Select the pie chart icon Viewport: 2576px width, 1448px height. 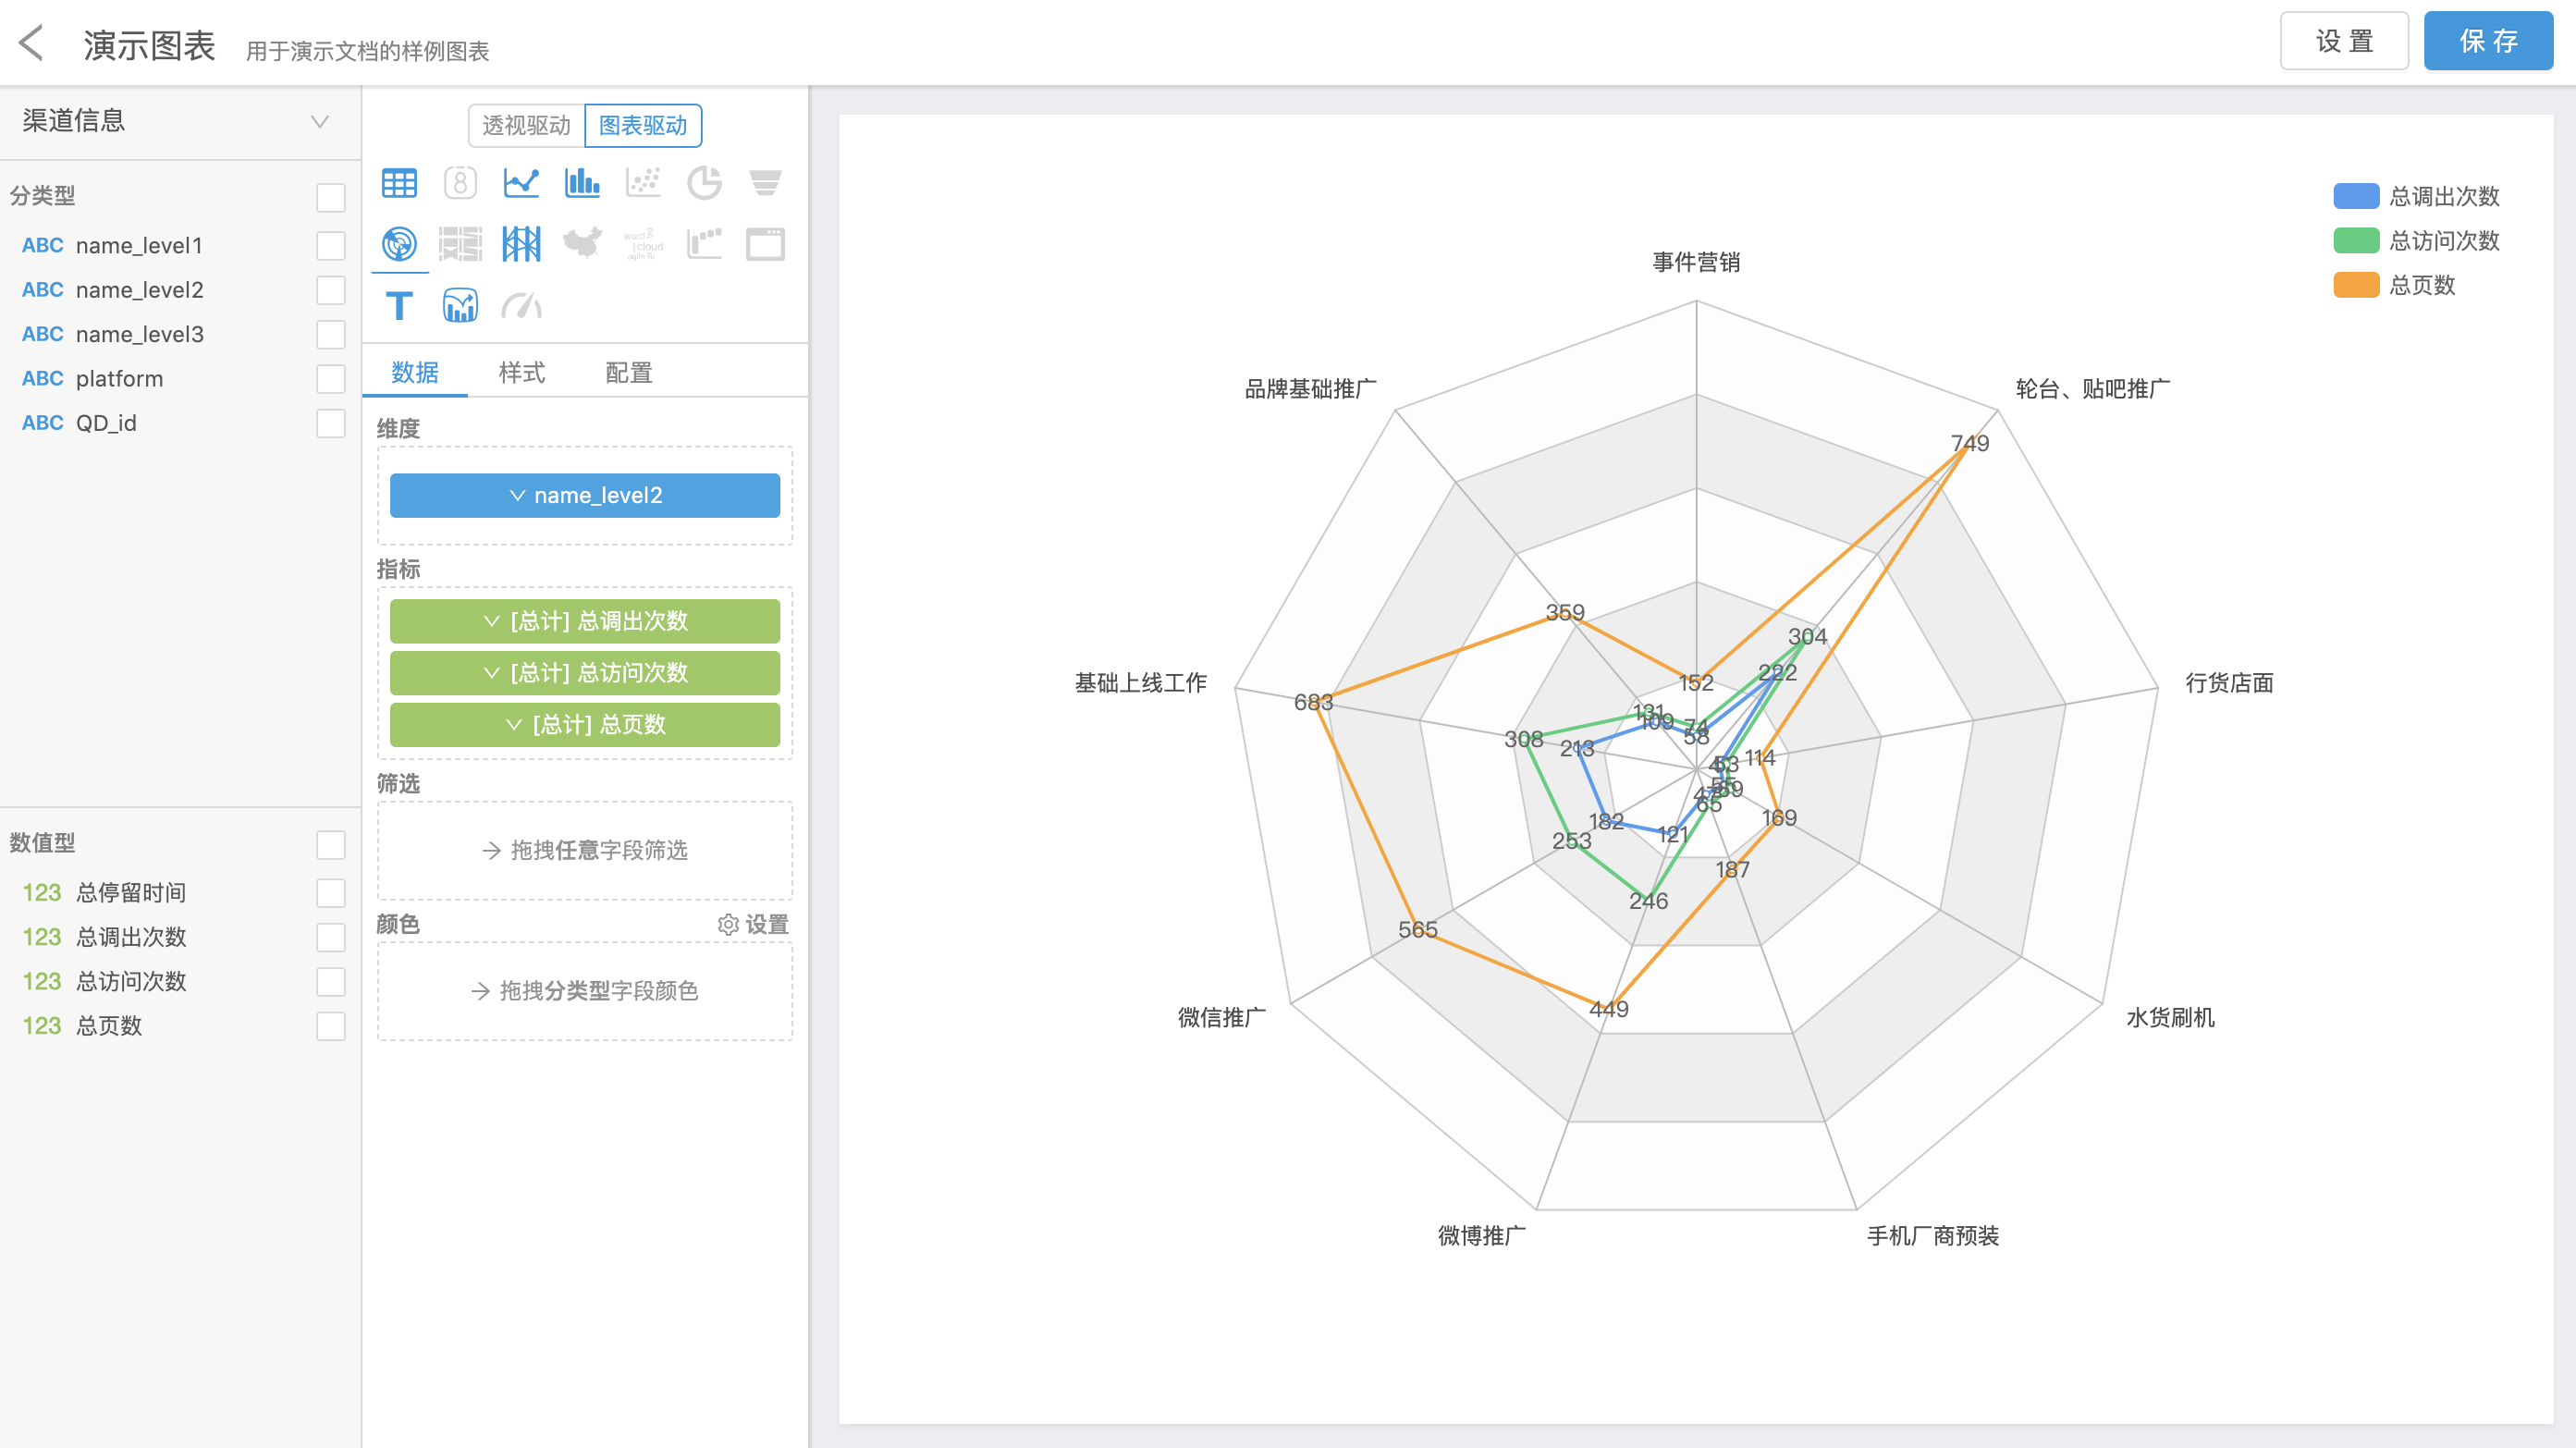click(x=704, y=183)
